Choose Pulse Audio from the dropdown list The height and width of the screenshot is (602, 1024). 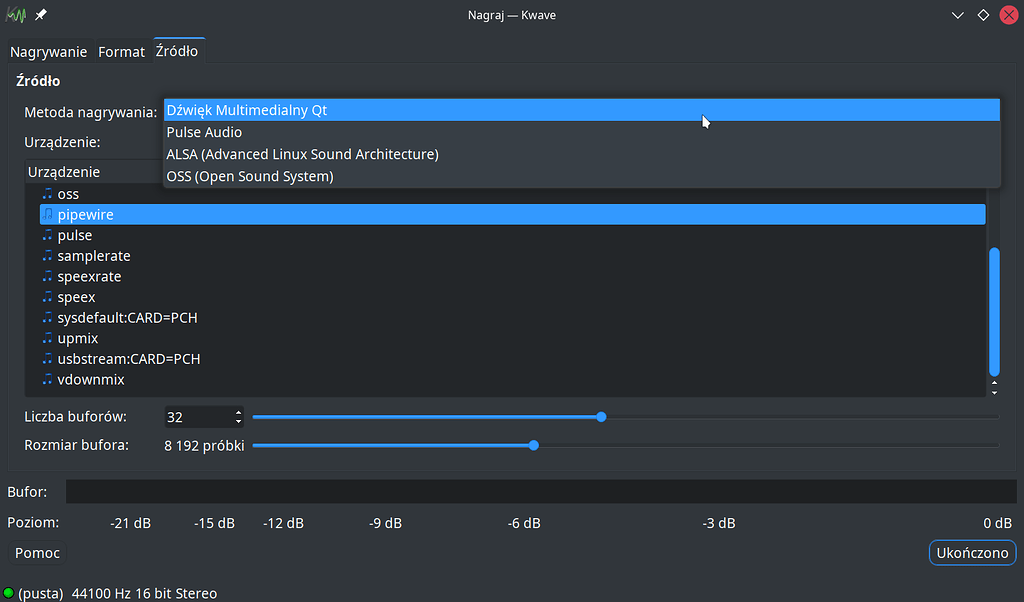(x=205, y=132)
